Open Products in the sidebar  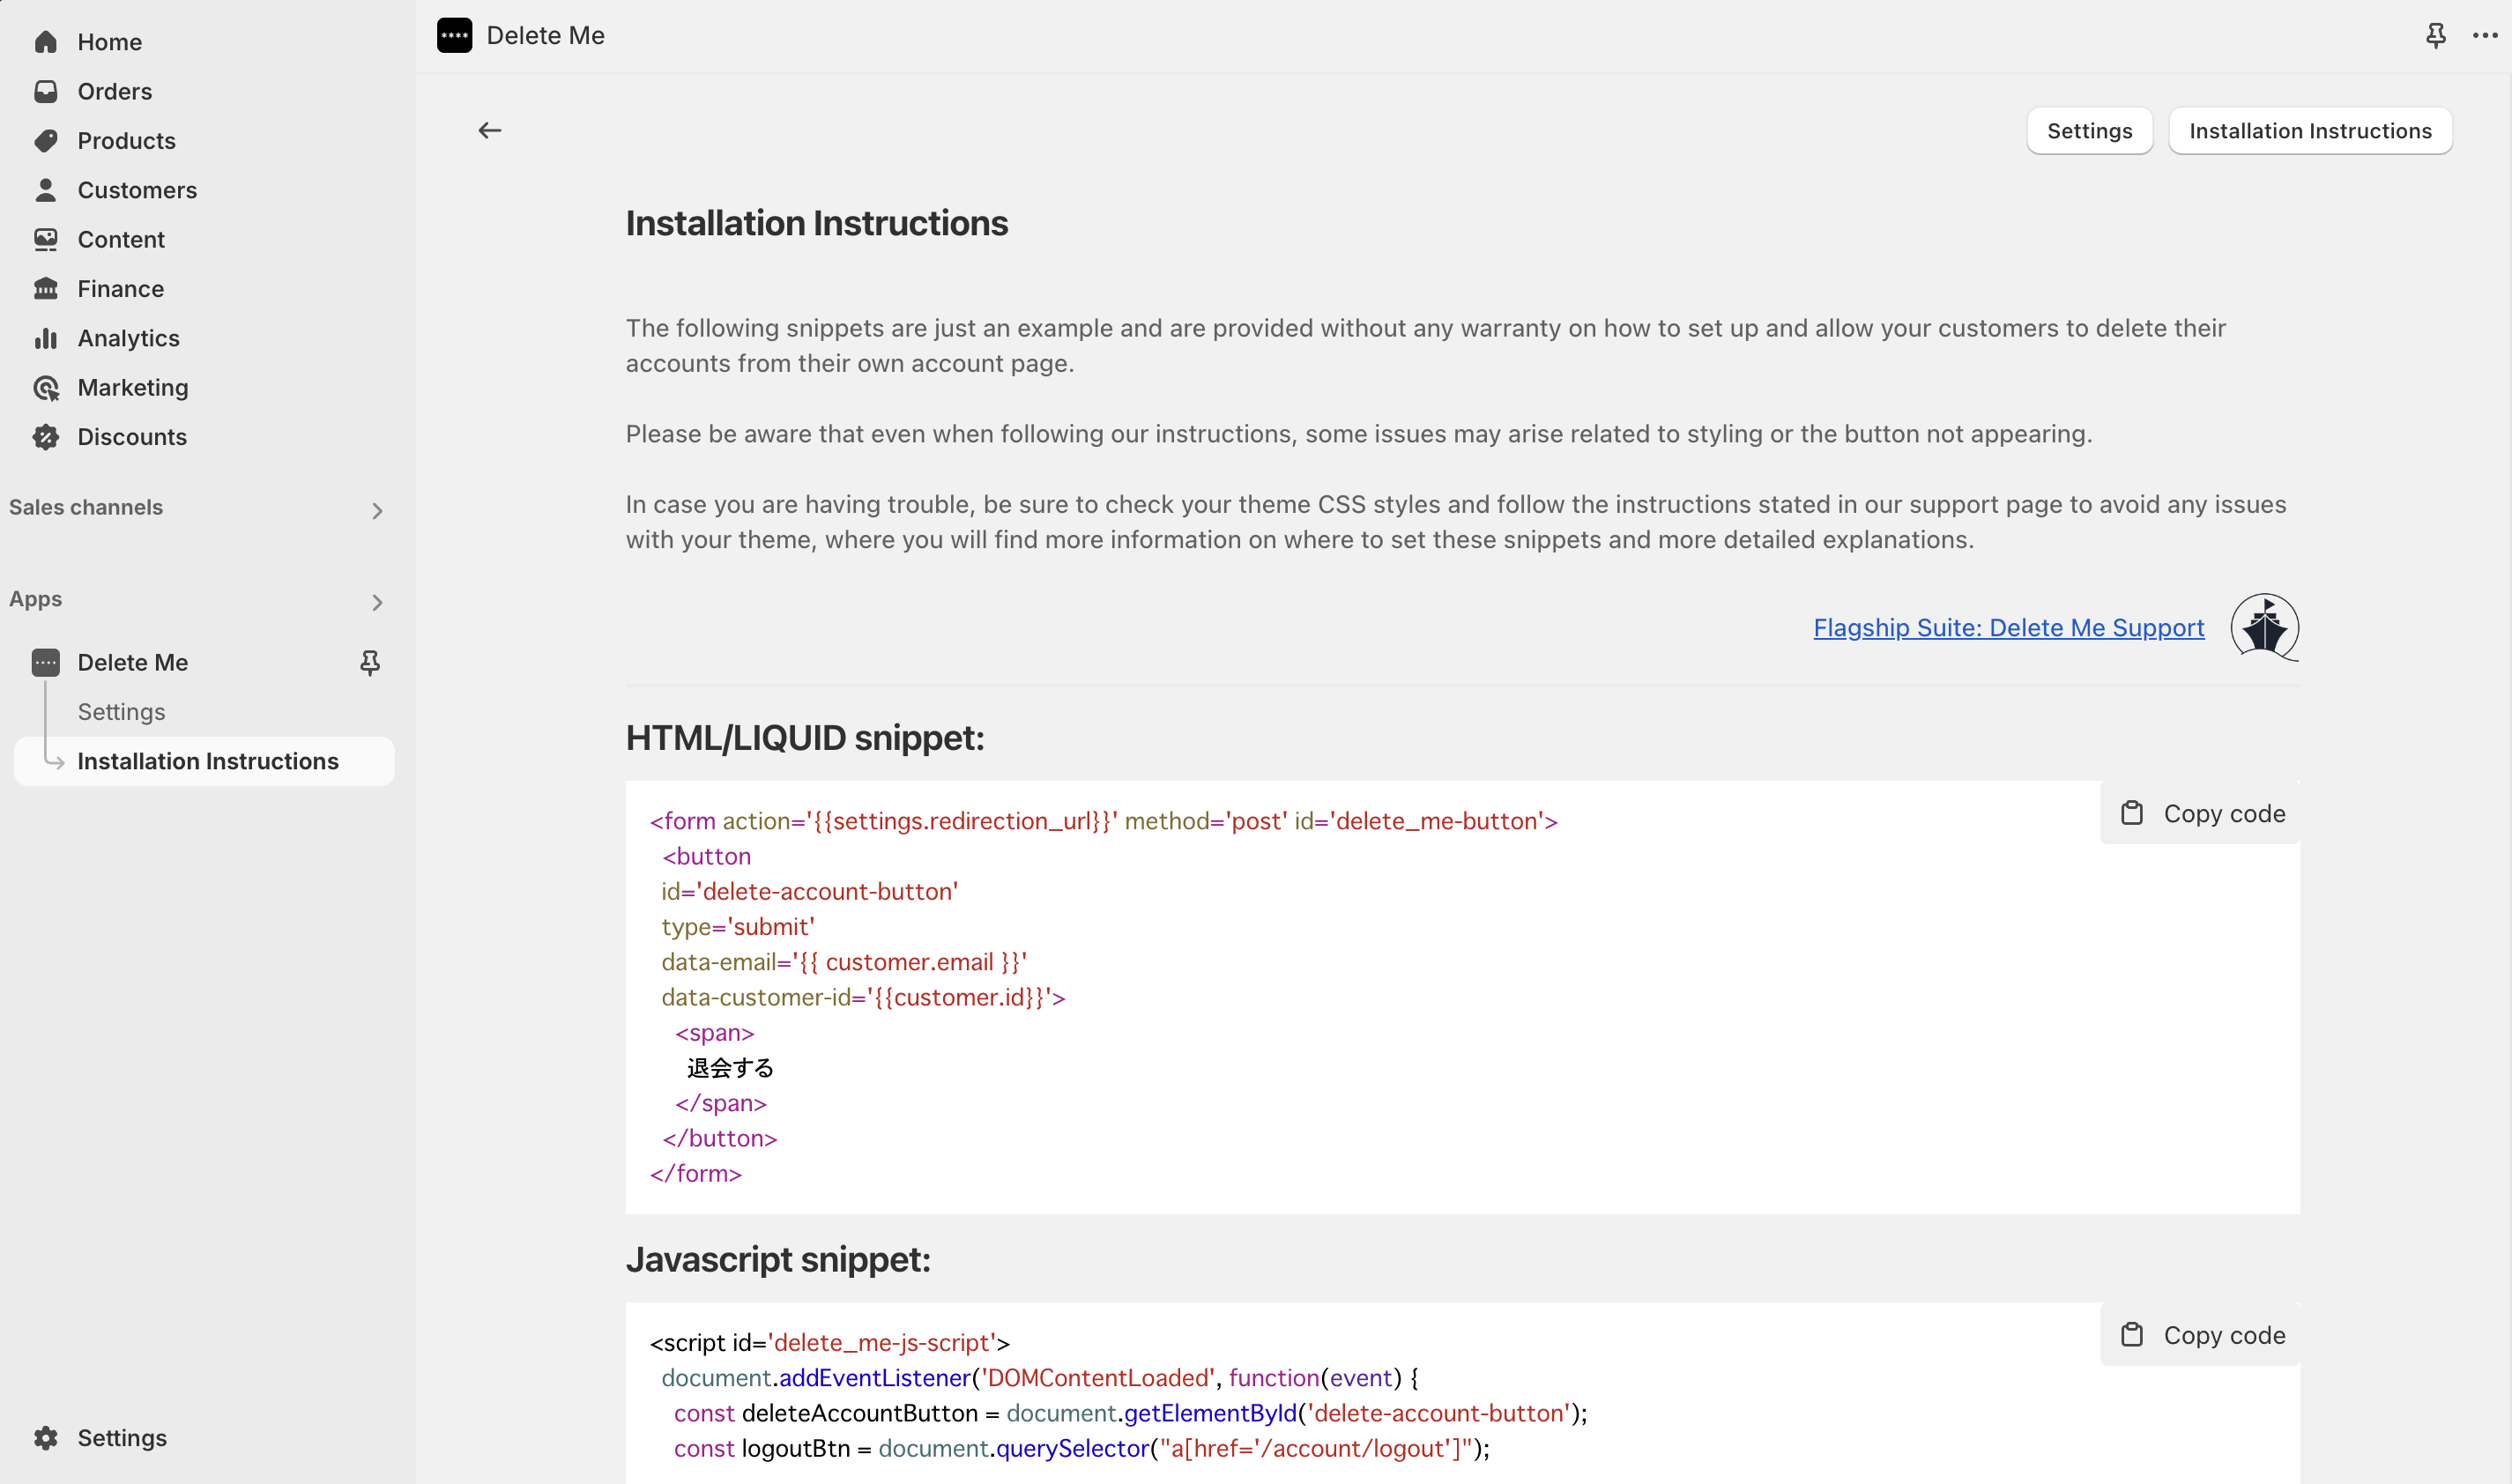click(x=127, y=140)
